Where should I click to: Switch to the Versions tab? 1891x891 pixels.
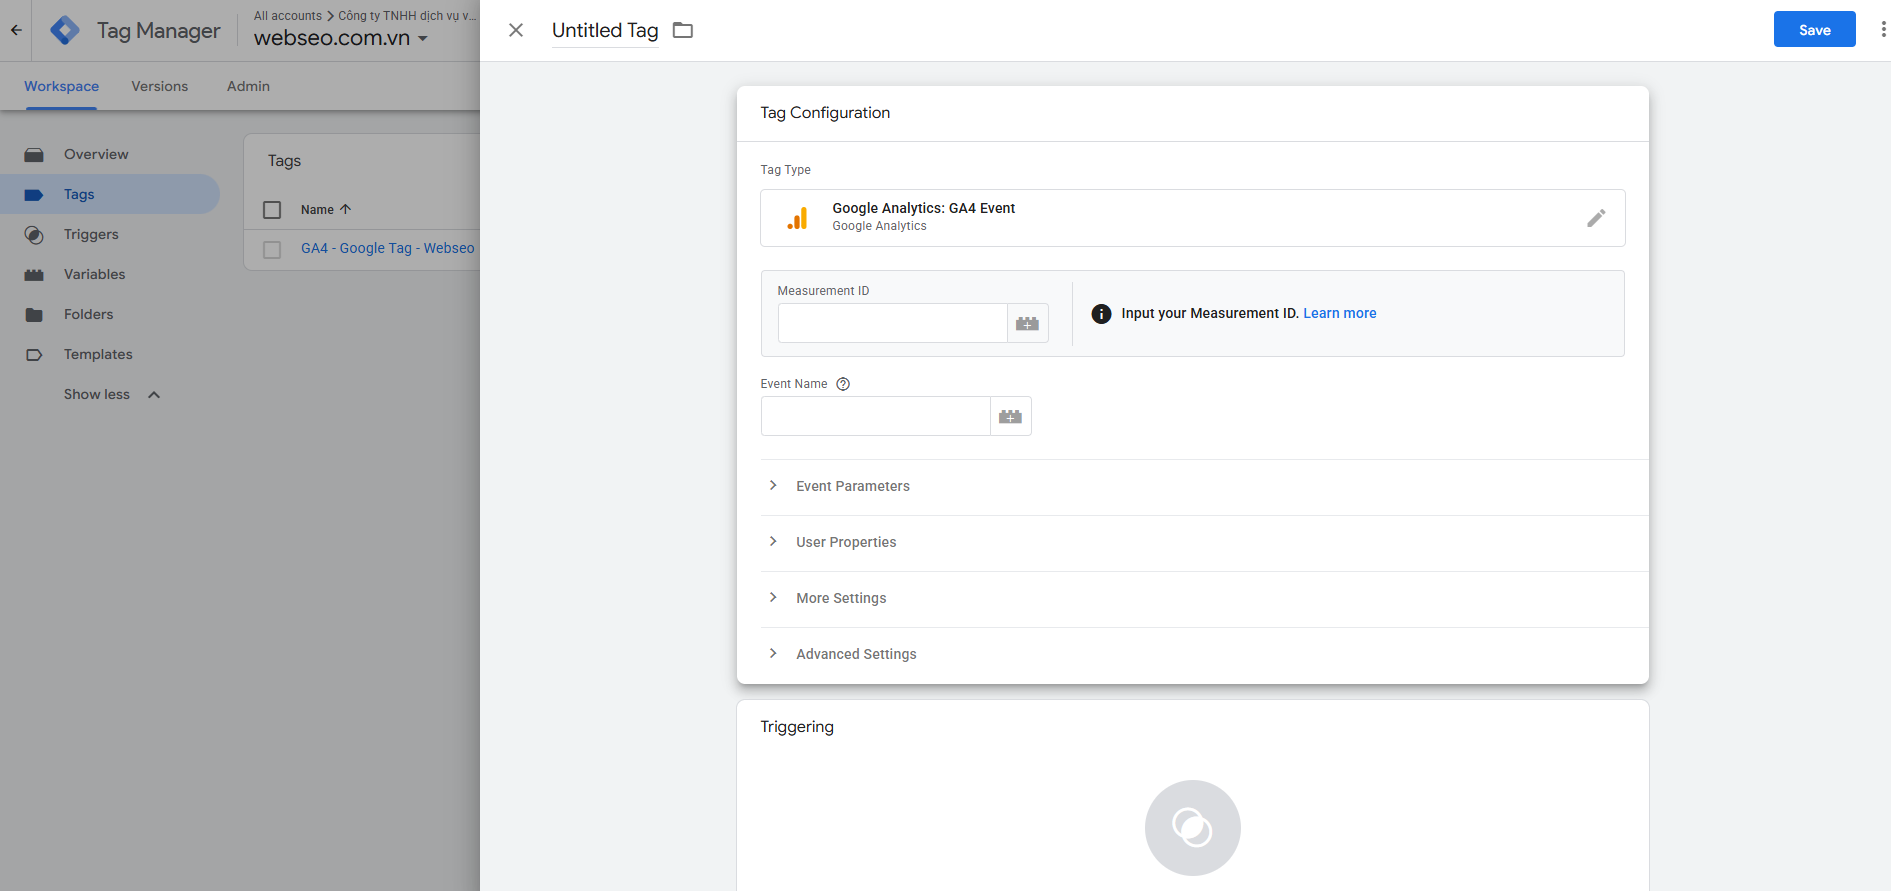(x=160, y=86)
